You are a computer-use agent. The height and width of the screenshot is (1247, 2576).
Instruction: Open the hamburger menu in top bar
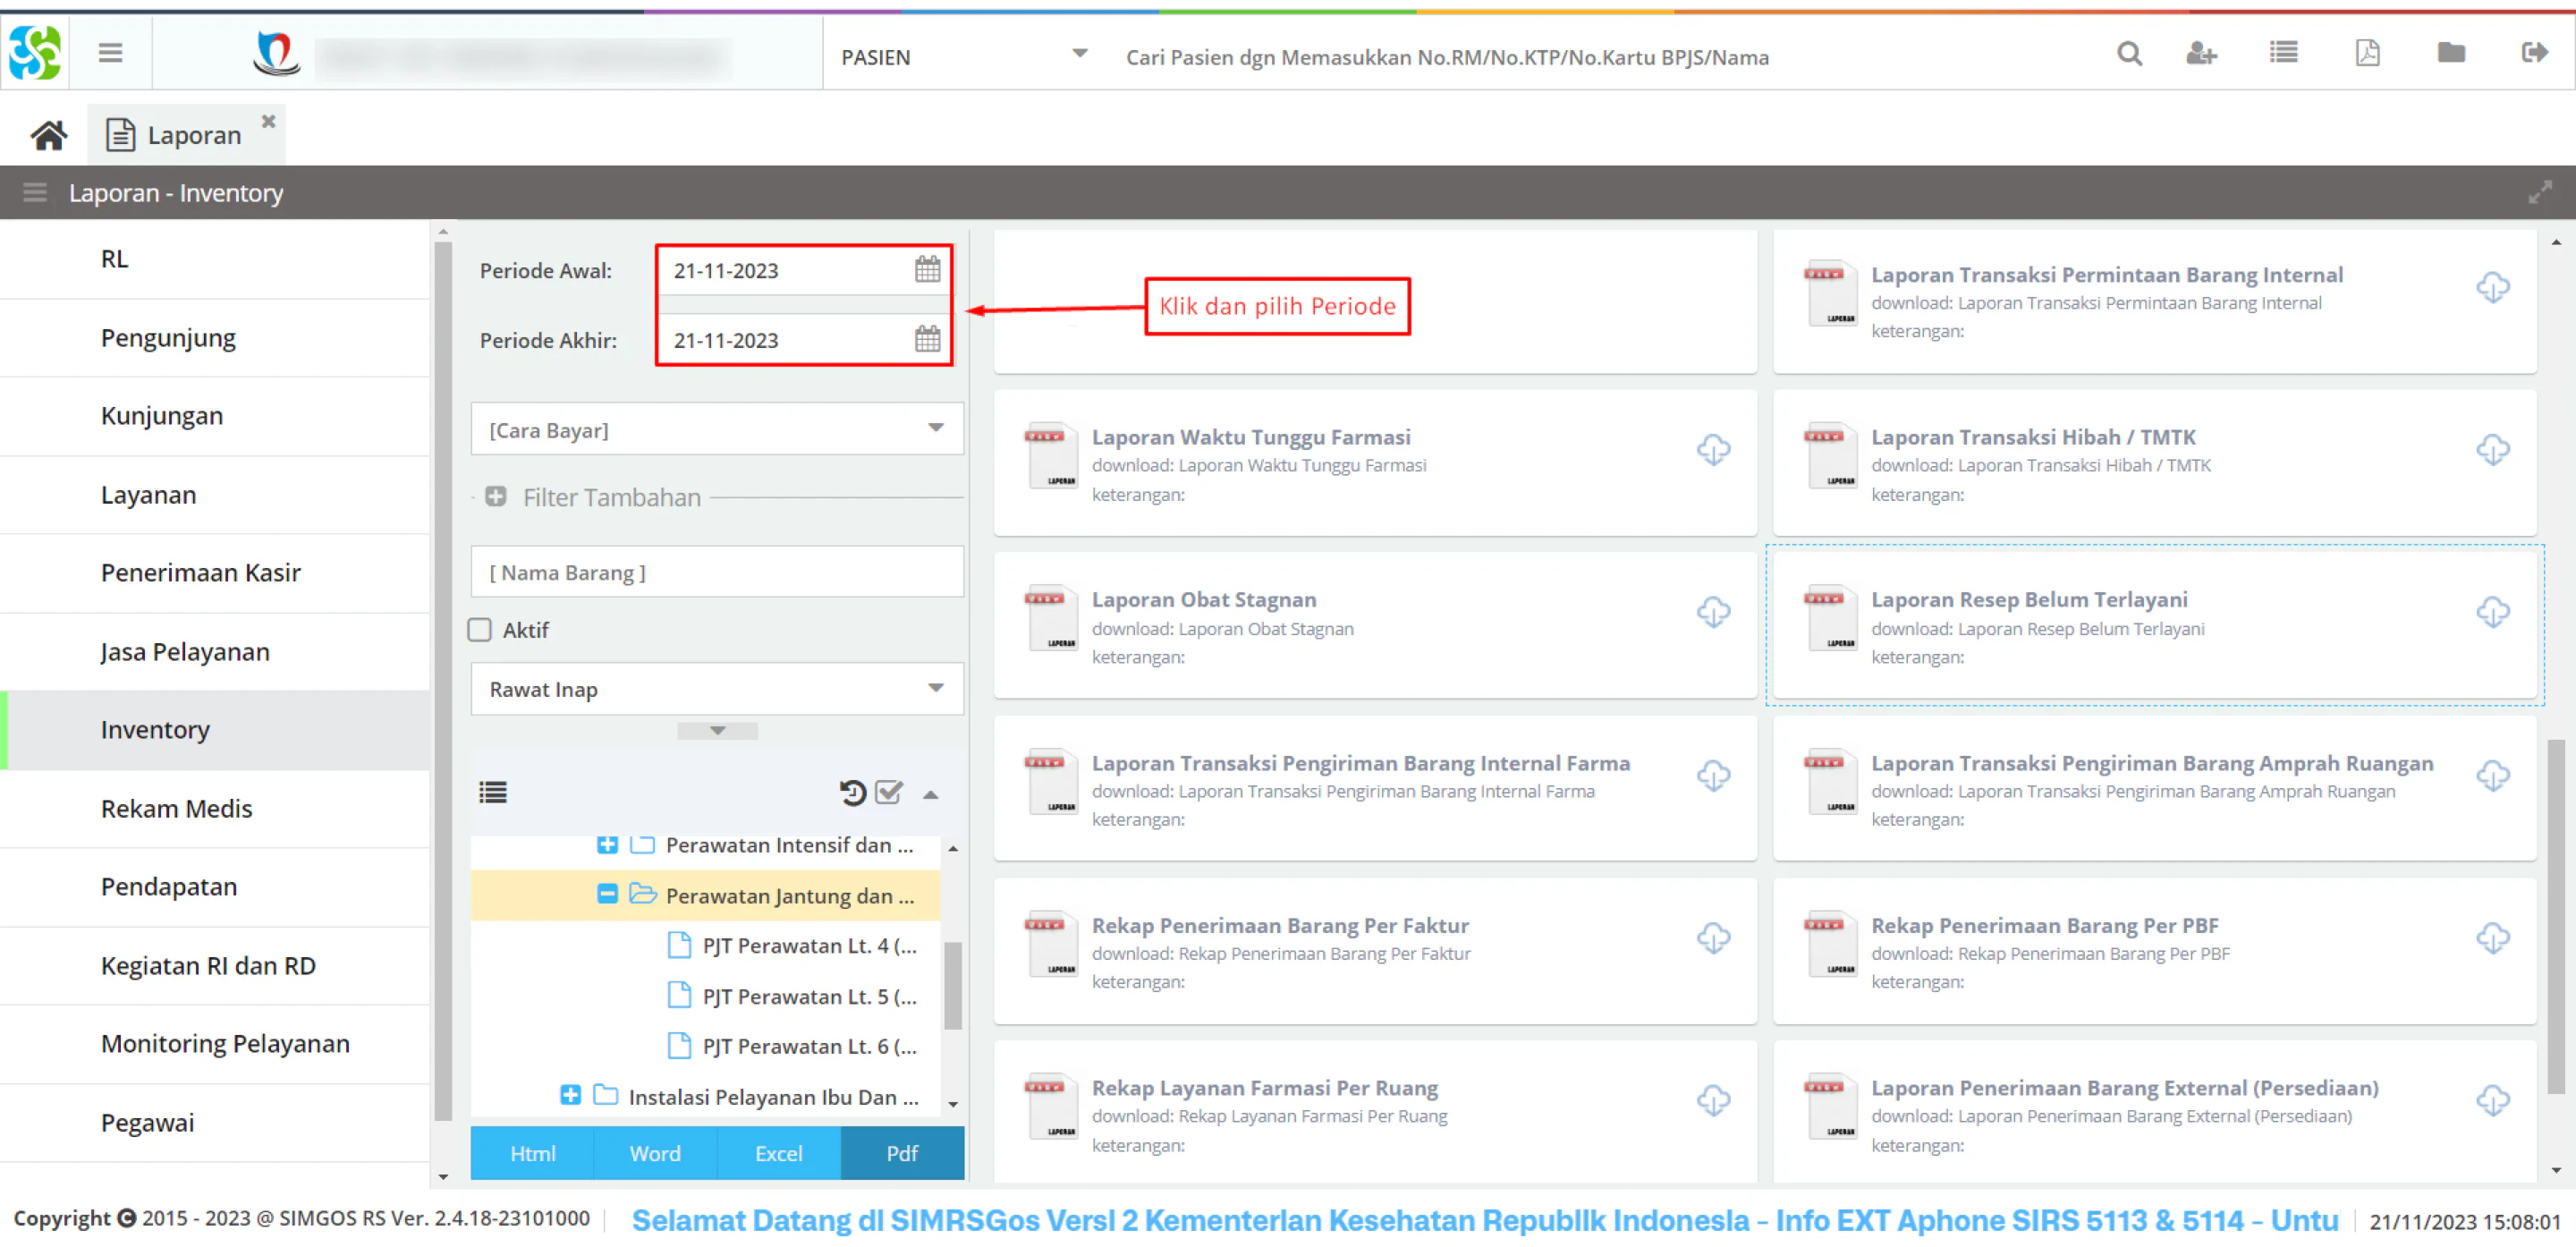tap(110, 53)
